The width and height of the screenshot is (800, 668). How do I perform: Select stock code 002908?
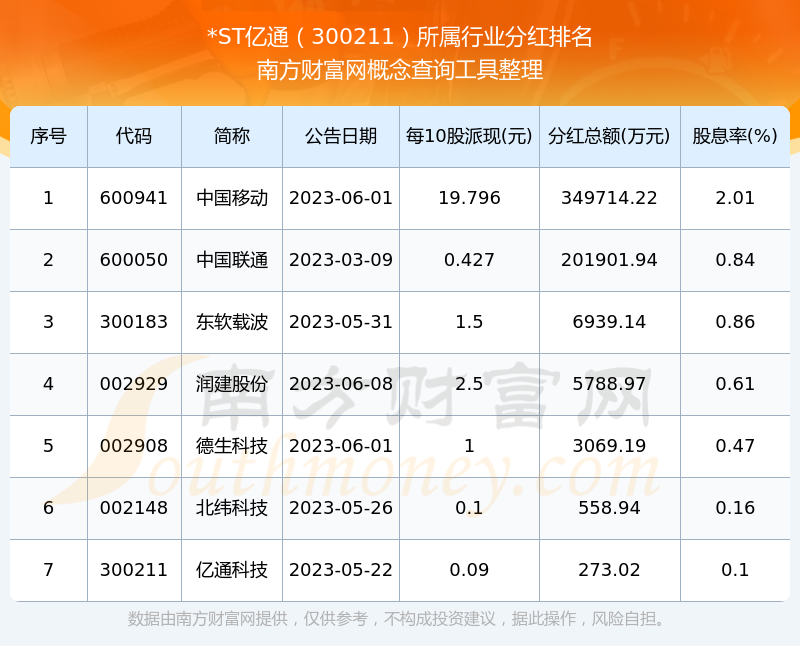point(134,446)
